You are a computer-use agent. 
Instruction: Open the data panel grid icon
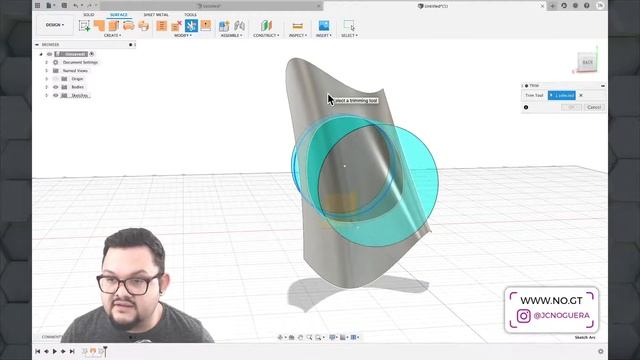point(38,6)
